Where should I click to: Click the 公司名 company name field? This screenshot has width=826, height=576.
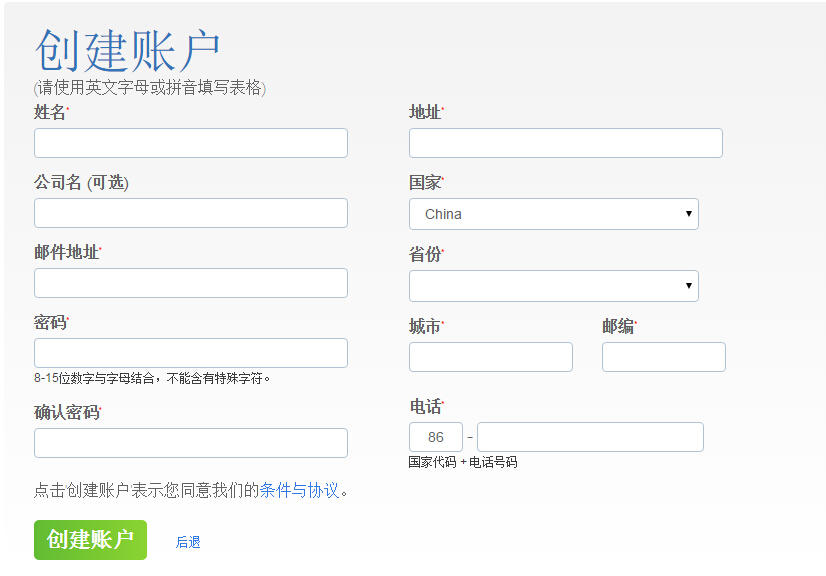pos(190,212)
